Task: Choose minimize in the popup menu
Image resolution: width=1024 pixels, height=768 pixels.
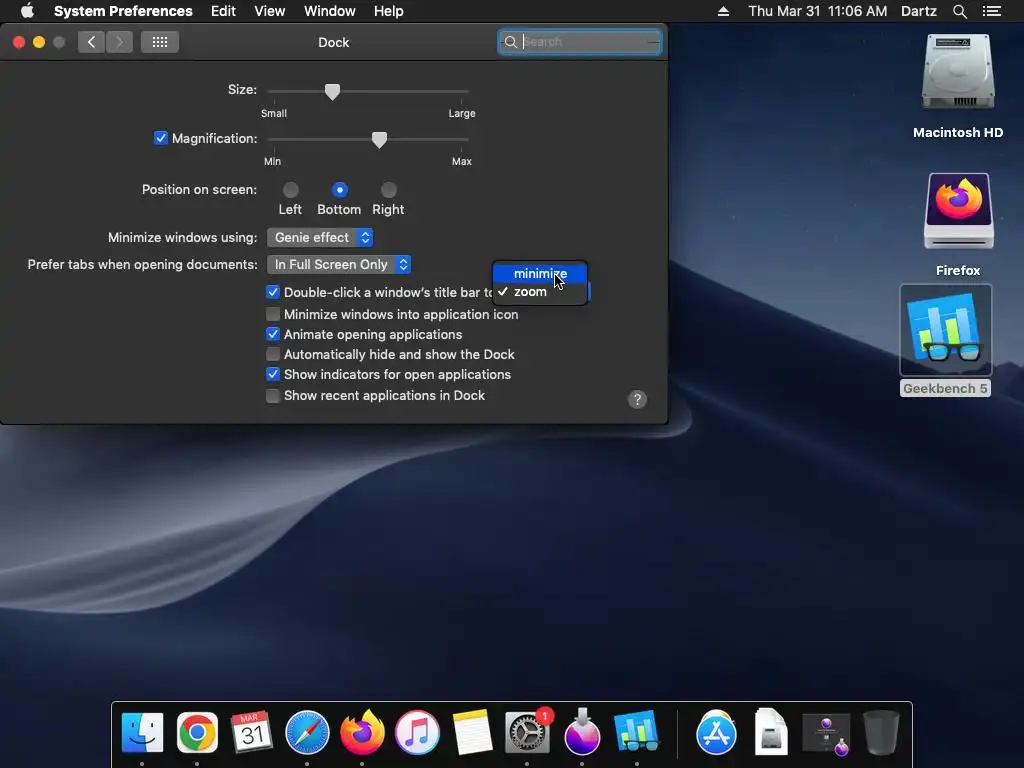Action: point(540,274)
